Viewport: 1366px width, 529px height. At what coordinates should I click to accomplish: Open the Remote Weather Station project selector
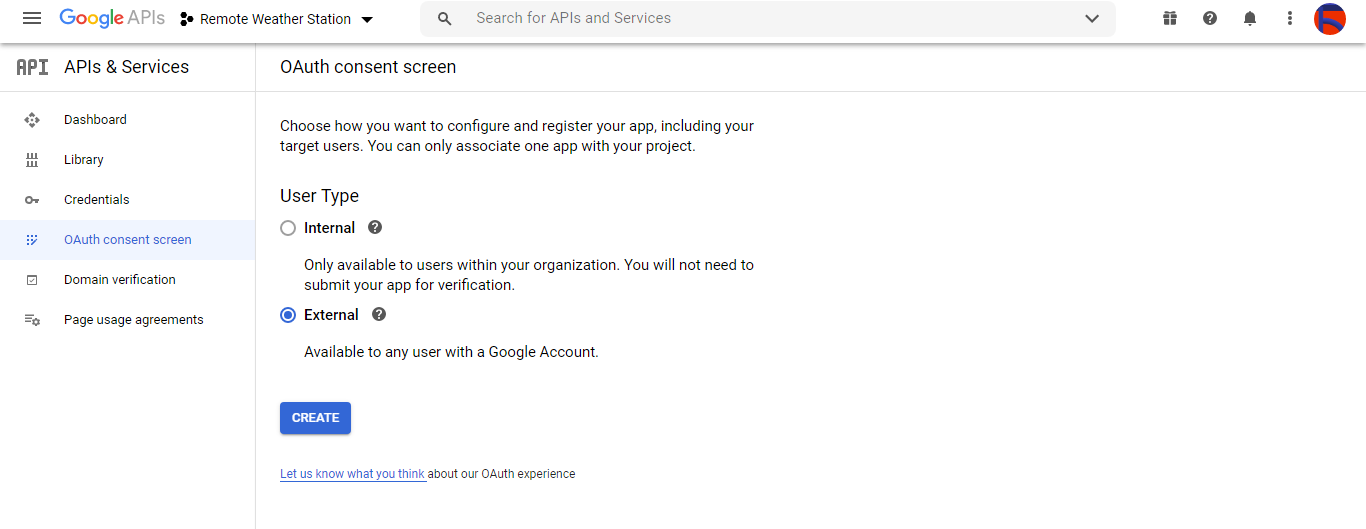276,19
